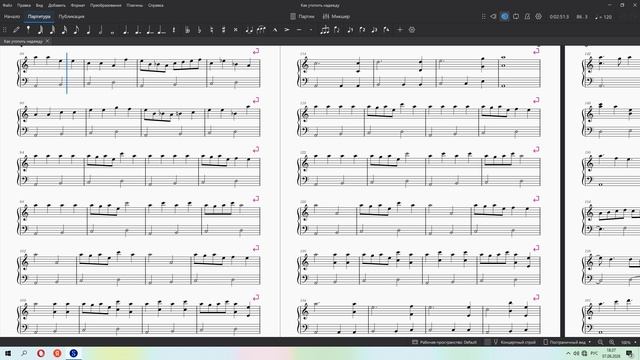
Task: Toggle sharp accidental
Action: pyautogui.click(x=223, y=29)
